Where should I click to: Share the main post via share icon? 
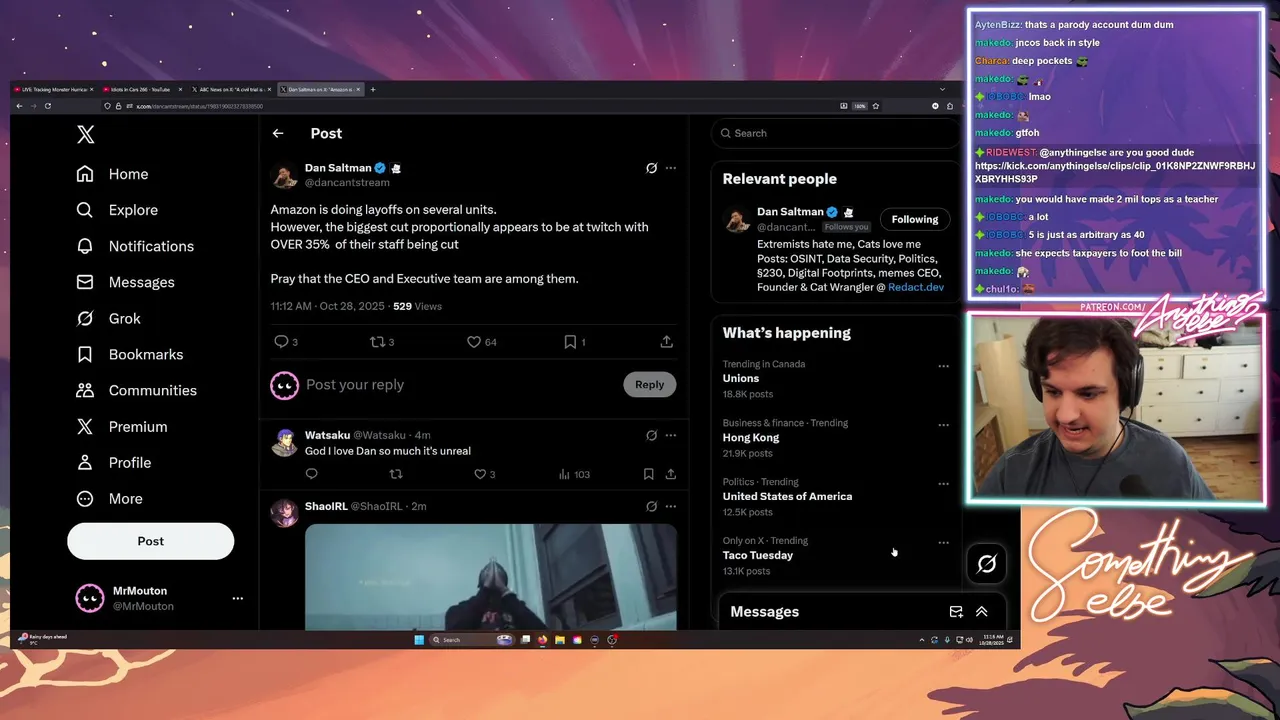(x=666, y=342)
